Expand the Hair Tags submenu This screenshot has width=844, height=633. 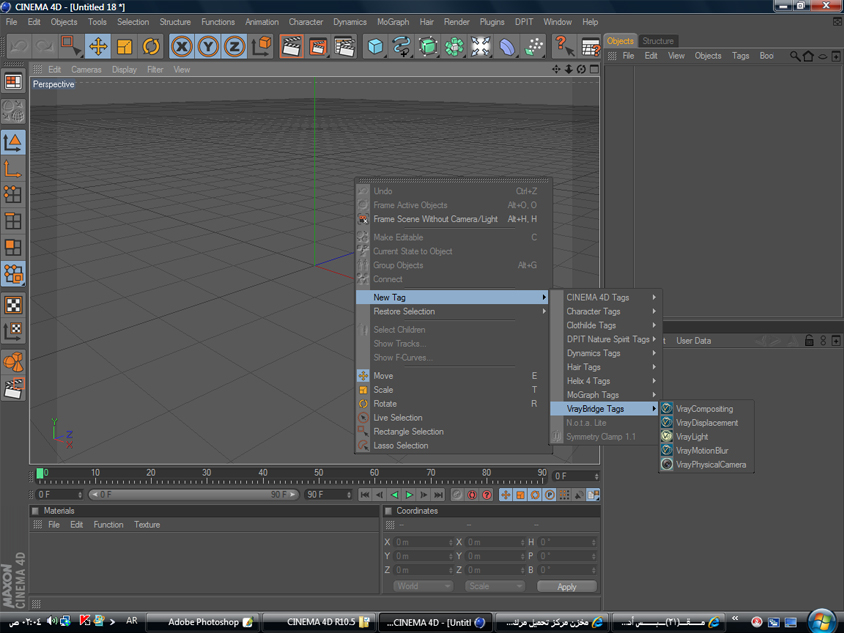pos(606,367)
